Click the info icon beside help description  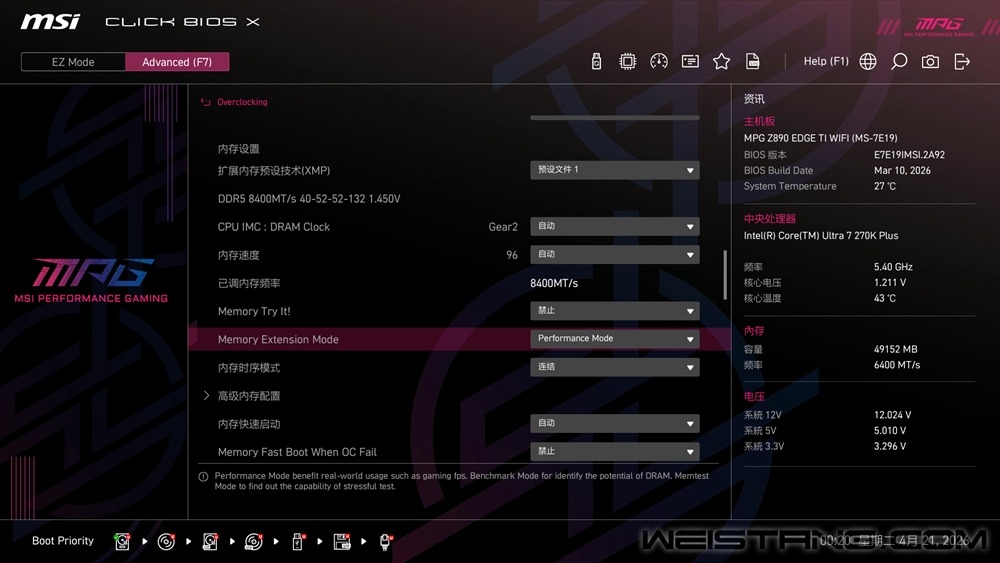[203, 477]
